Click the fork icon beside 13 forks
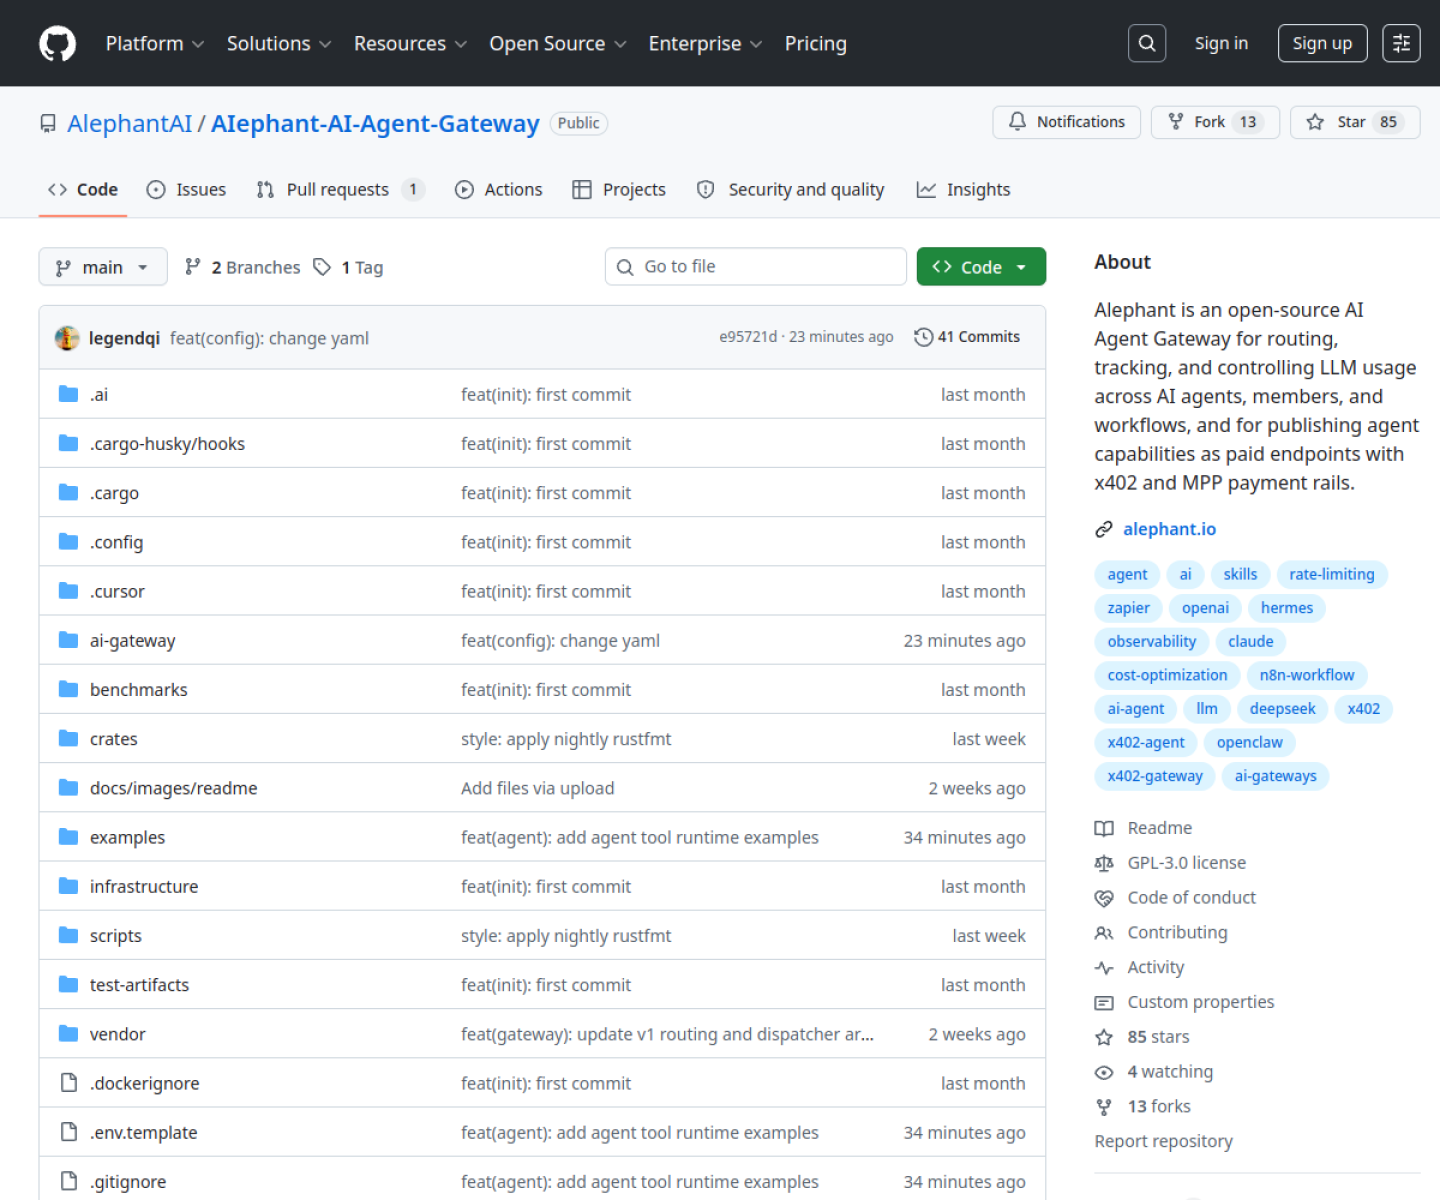Screen dimensions: 1440x1200 click(x=1104, y=1107)
